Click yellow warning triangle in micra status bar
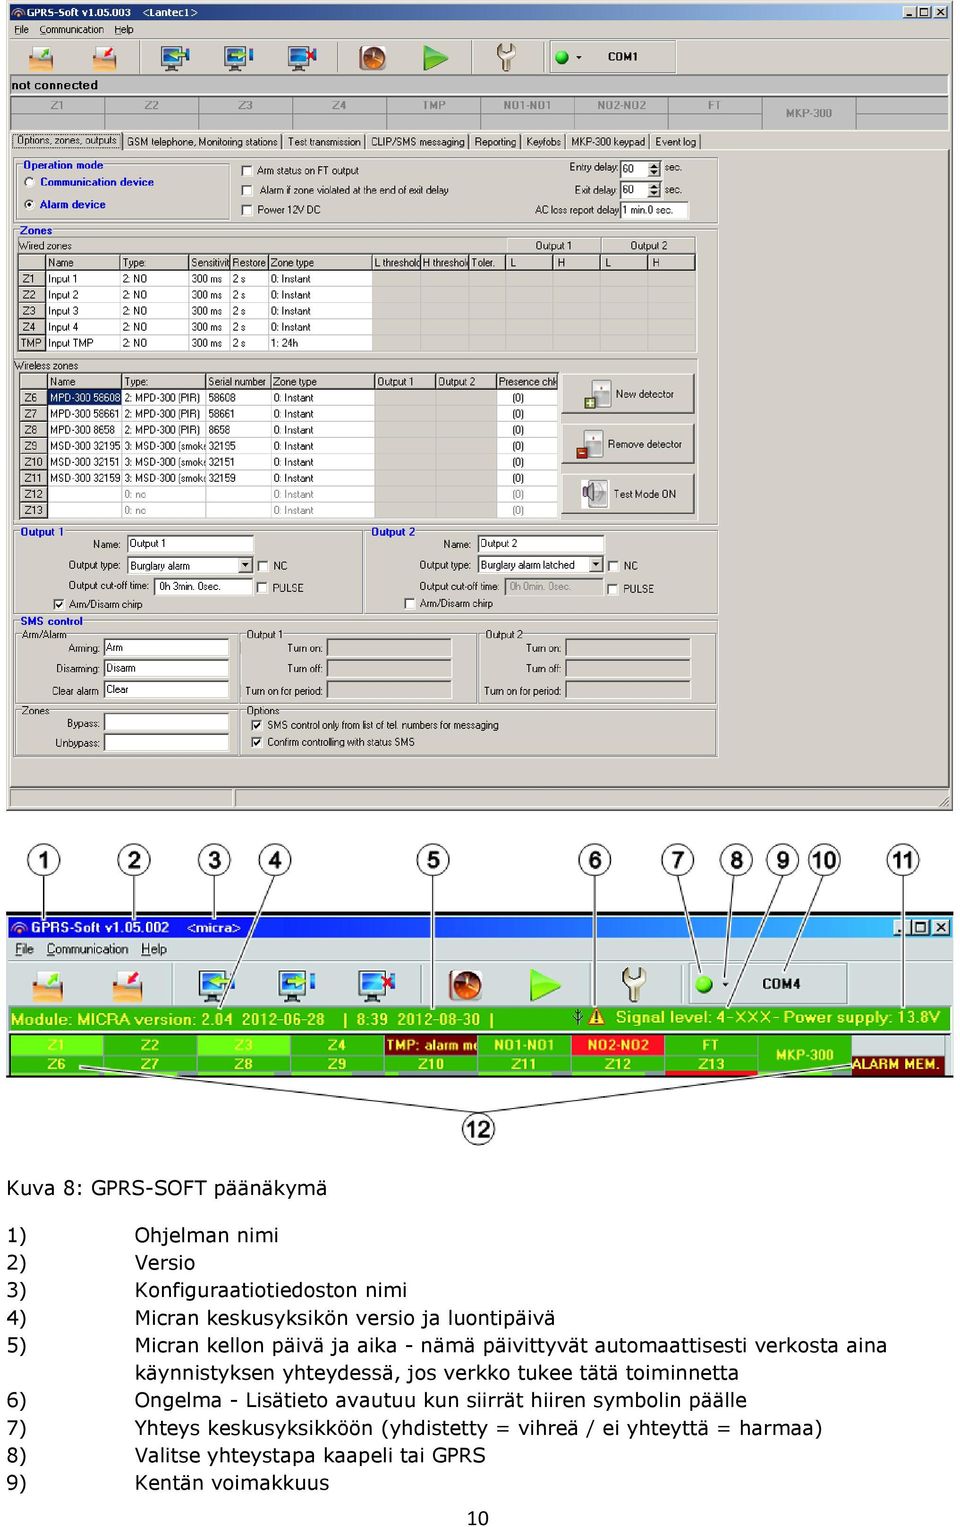 [x=597, y=1017]
